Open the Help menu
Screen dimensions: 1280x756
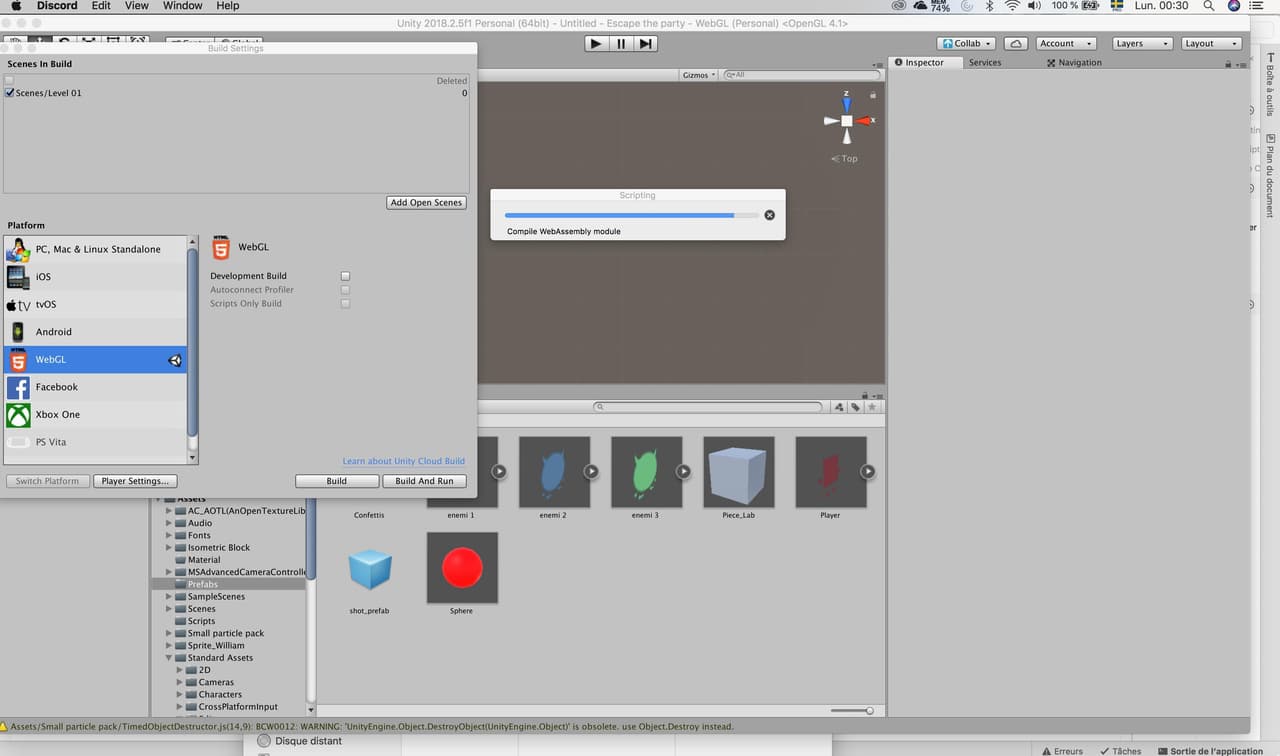(228, 6)
